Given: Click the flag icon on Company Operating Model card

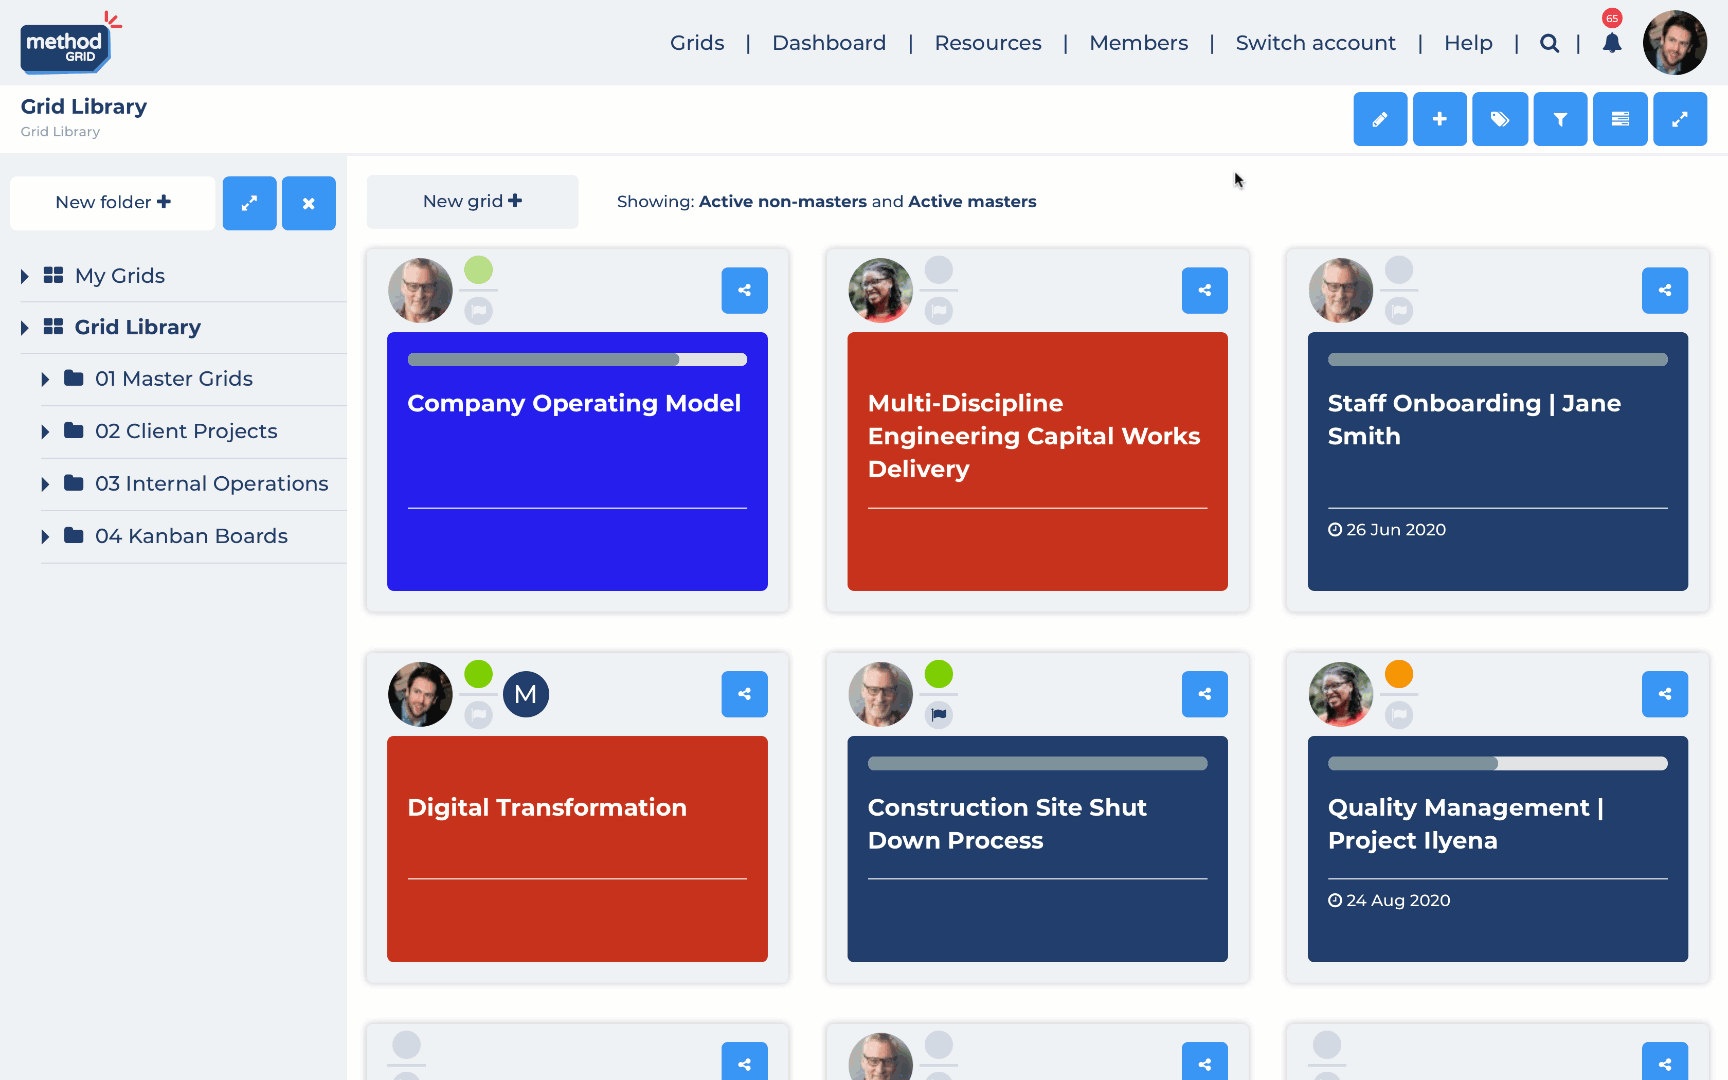Looking at the screenshot, I should coord(479,311).
